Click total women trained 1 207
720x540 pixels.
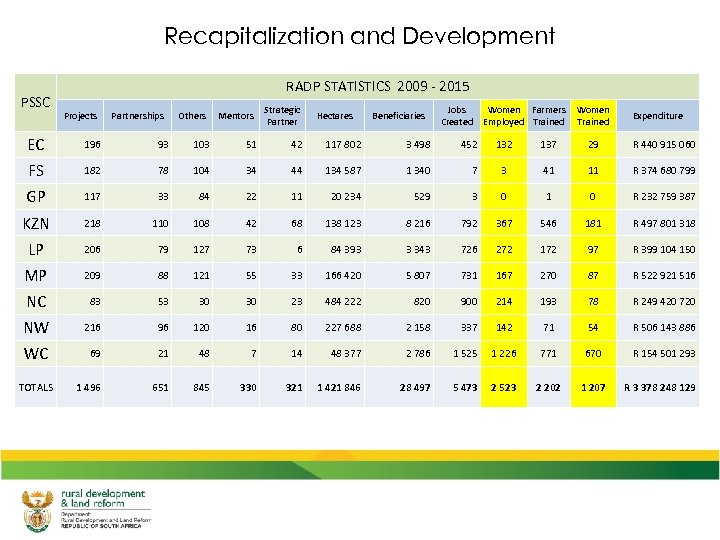click(x=593, y=388)
